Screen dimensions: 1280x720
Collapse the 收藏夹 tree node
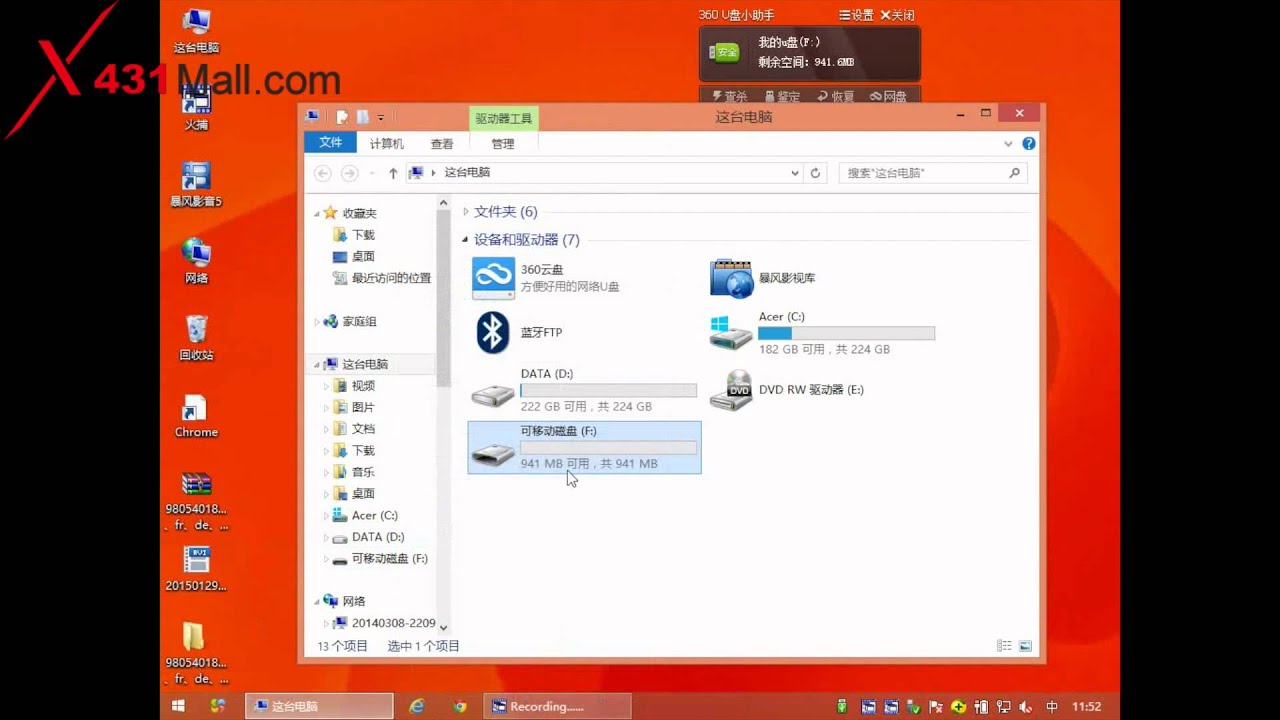318,213
